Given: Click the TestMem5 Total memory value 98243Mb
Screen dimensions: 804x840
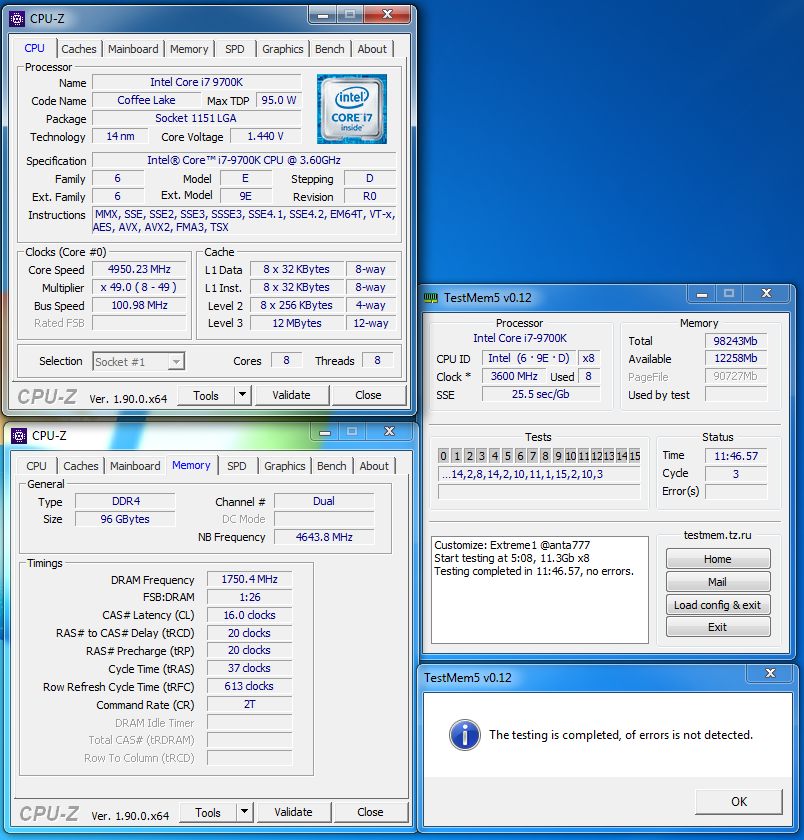Looking at the screenshot, I should pyautogui.click(x=735, y=341).
